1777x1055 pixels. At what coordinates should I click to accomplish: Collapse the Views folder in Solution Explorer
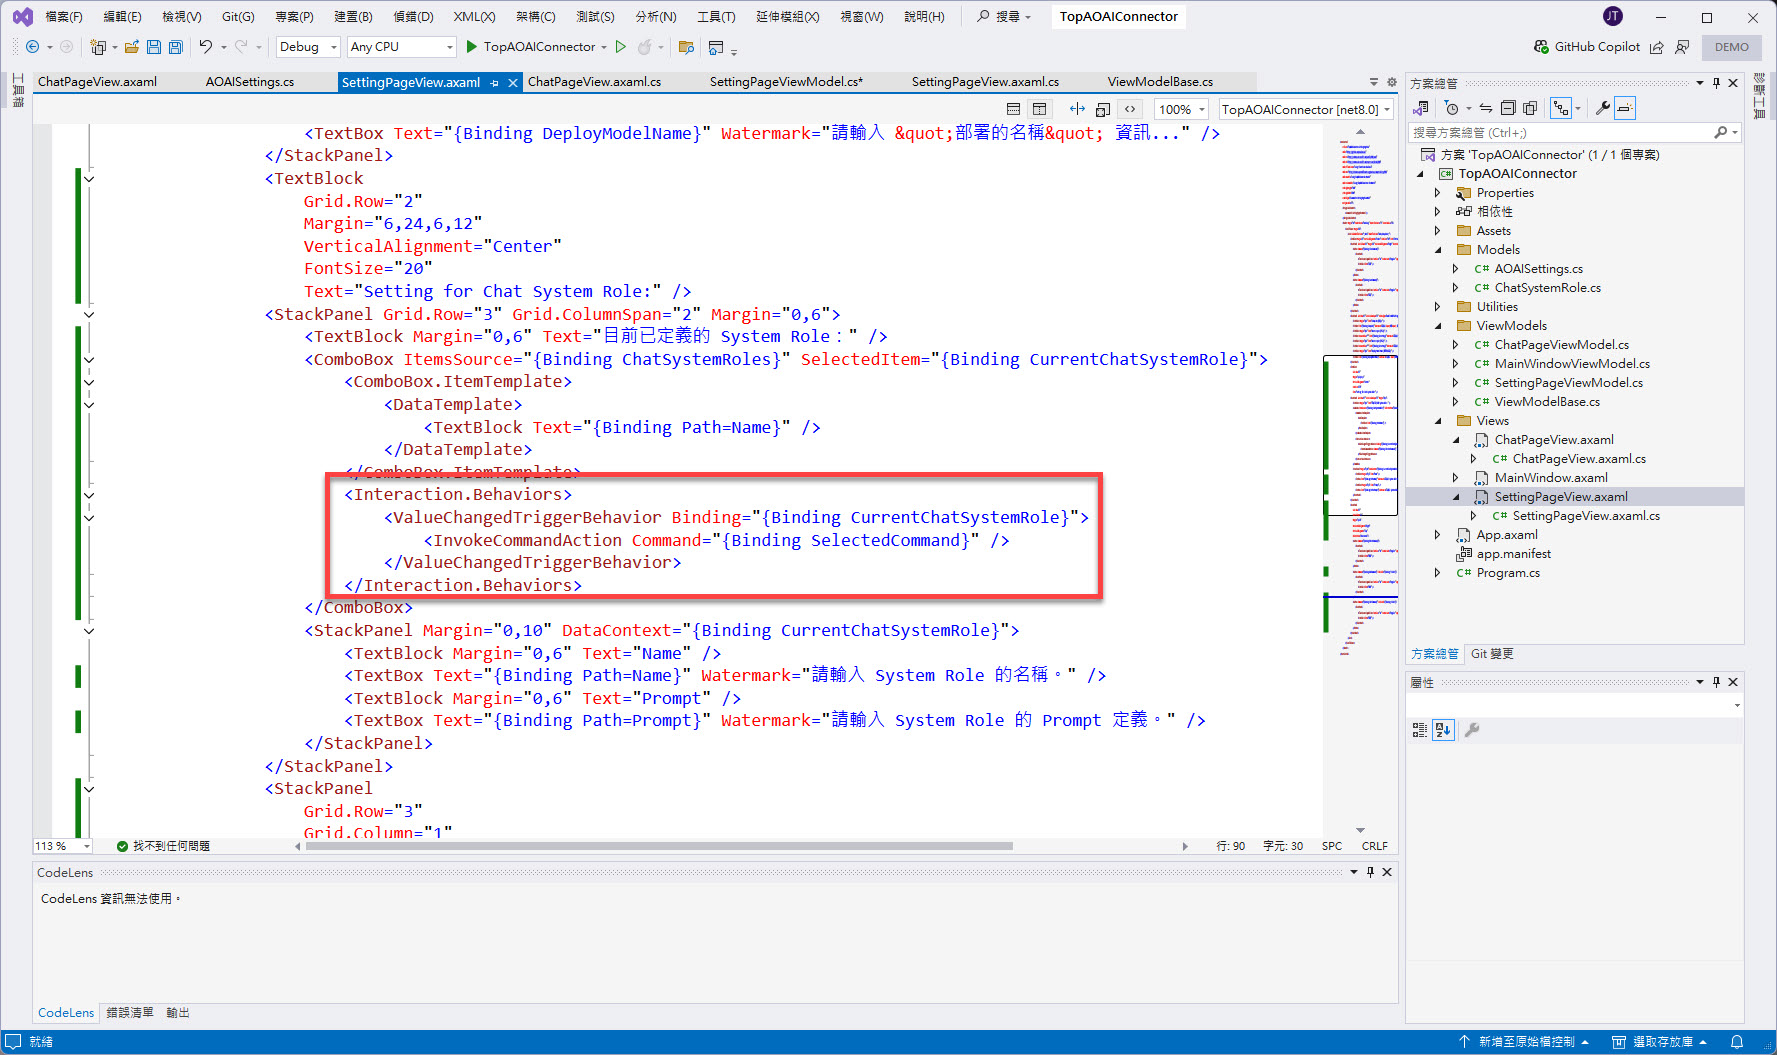[x=1438, y=421]
